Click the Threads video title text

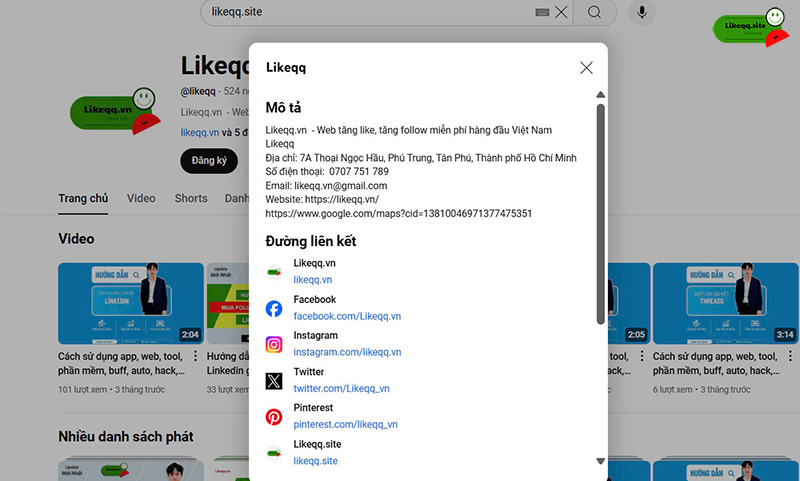point(716,364)
